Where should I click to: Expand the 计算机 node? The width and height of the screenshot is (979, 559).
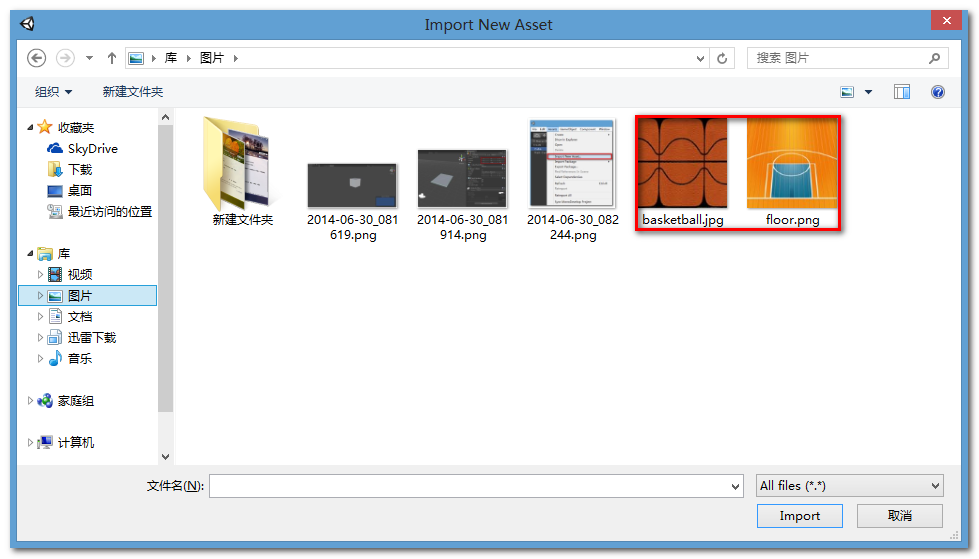30,442
